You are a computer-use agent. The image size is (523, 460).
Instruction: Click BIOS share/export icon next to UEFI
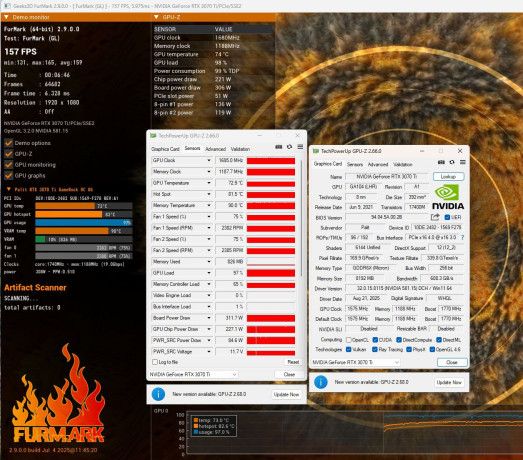(x=435, y=217)
